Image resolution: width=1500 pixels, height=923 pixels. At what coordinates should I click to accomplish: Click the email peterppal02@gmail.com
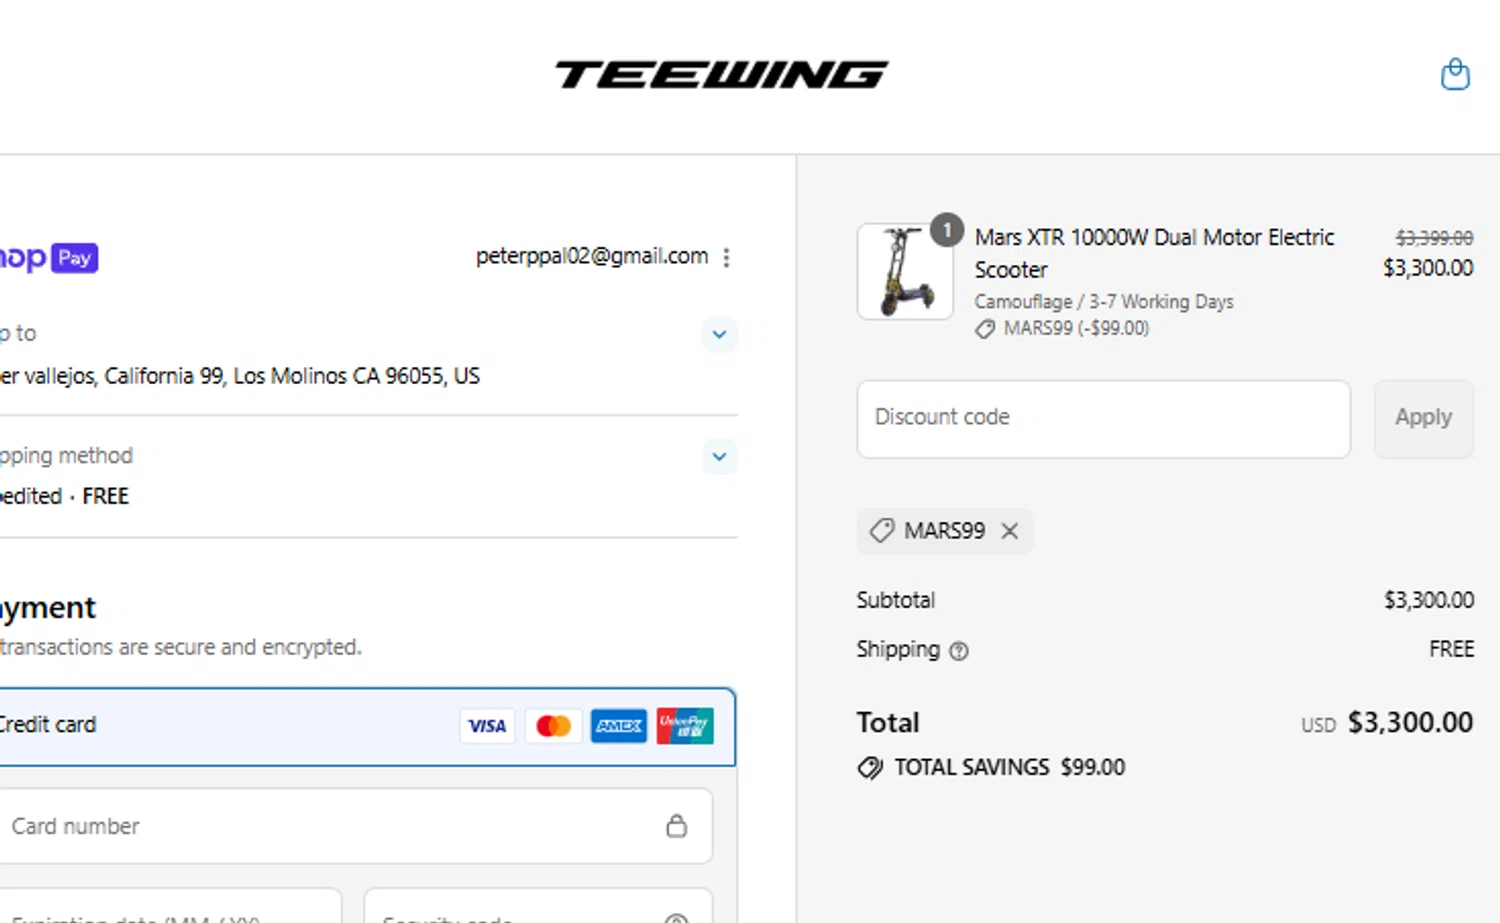592,256
